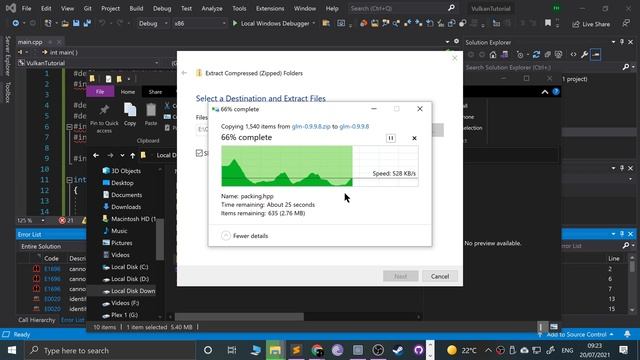Viewport: 640px width, 360px height.
Task: Open the Analyze menu
Action: pyautogui.click(x=212, y=8)
